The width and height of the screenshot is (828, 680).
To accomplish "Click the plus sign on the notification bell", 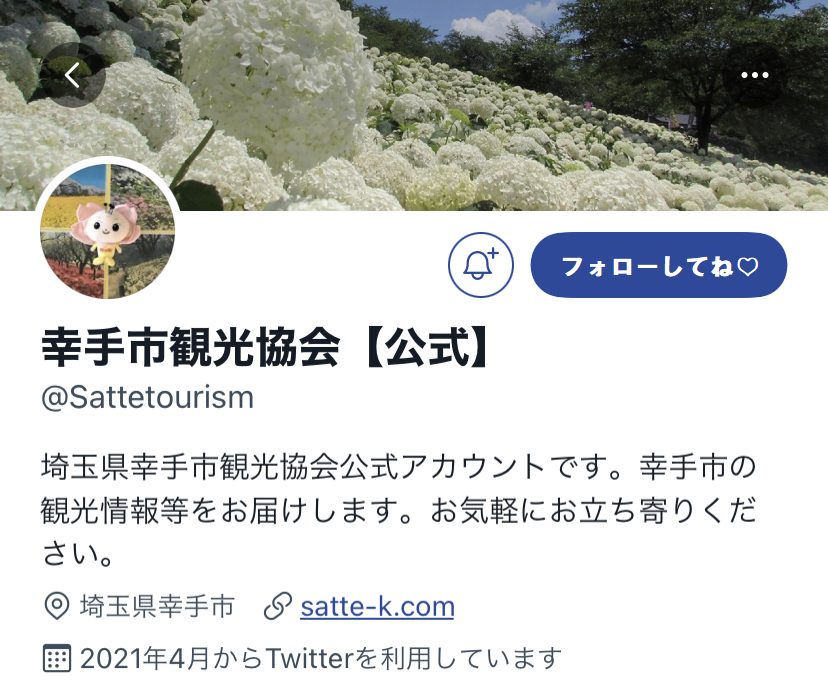I will point(494,253).
